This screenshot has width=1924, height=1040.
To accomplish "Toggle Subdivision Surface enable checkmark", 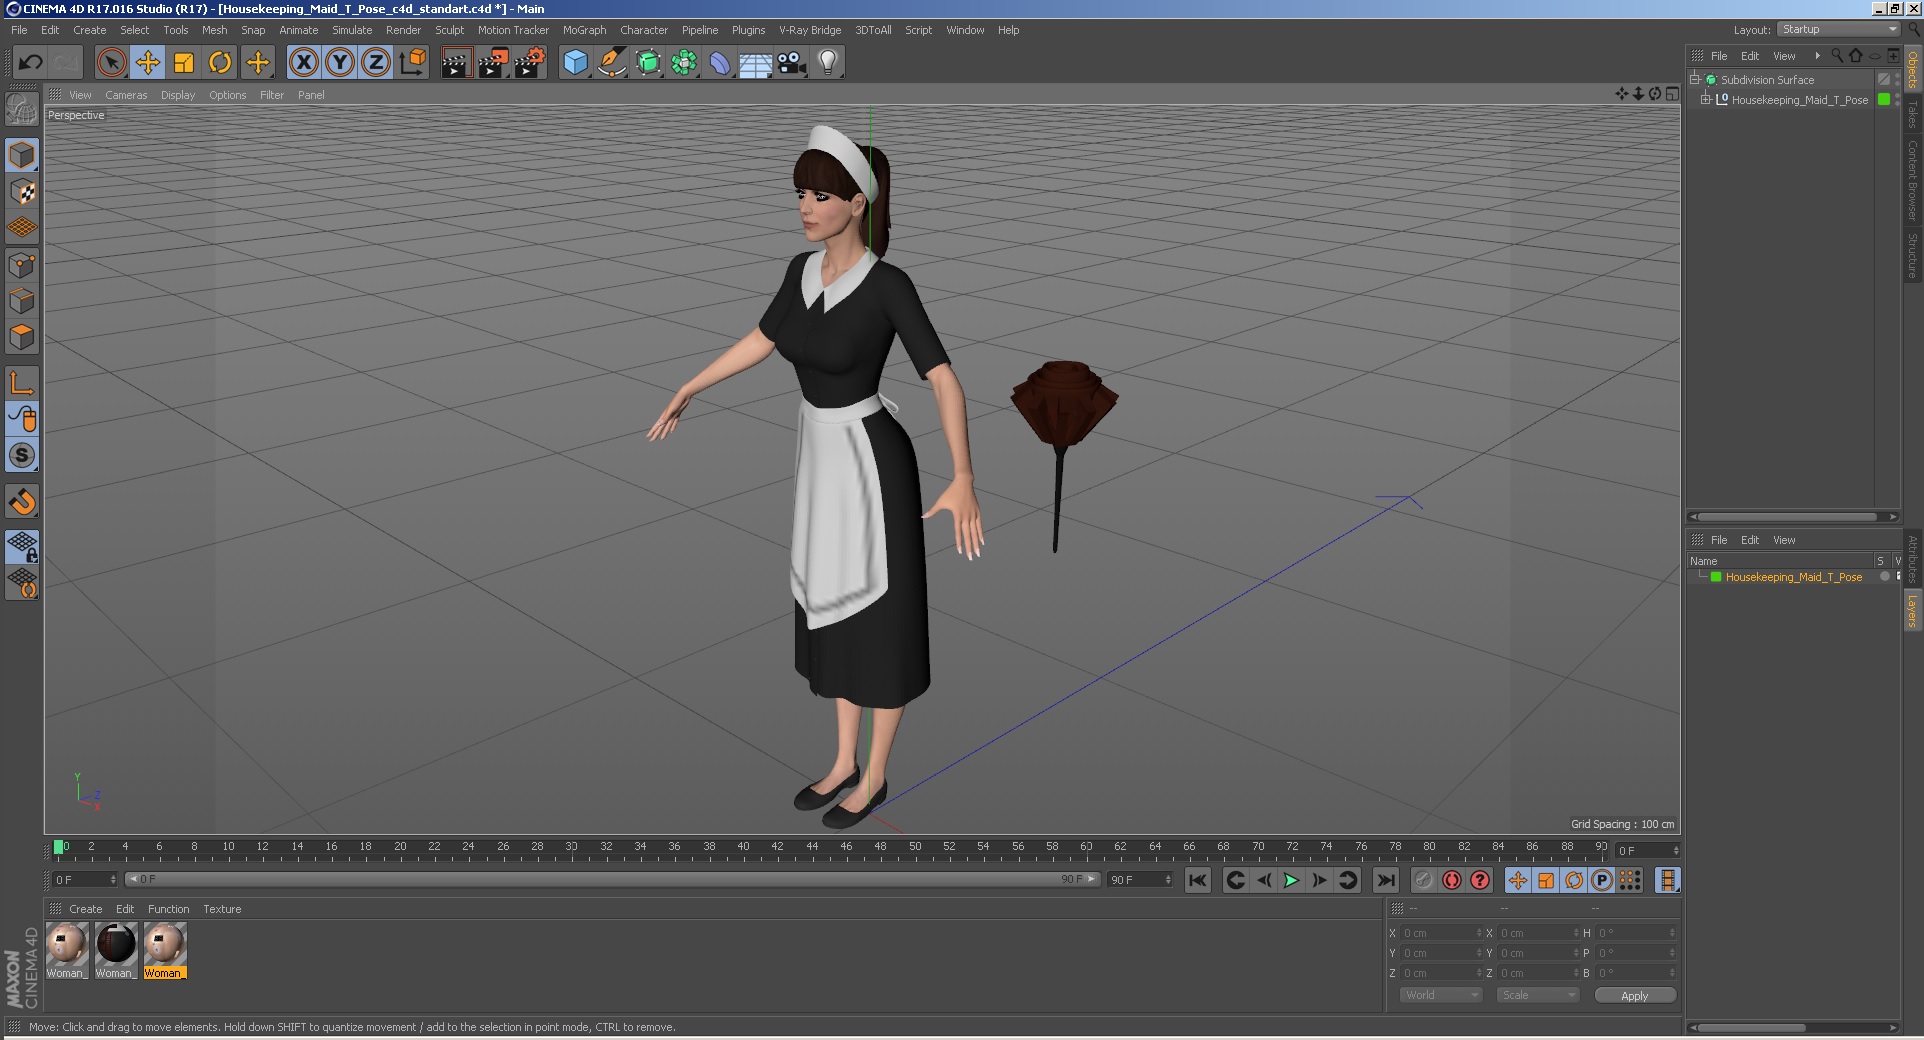I will pos(1884,79).
